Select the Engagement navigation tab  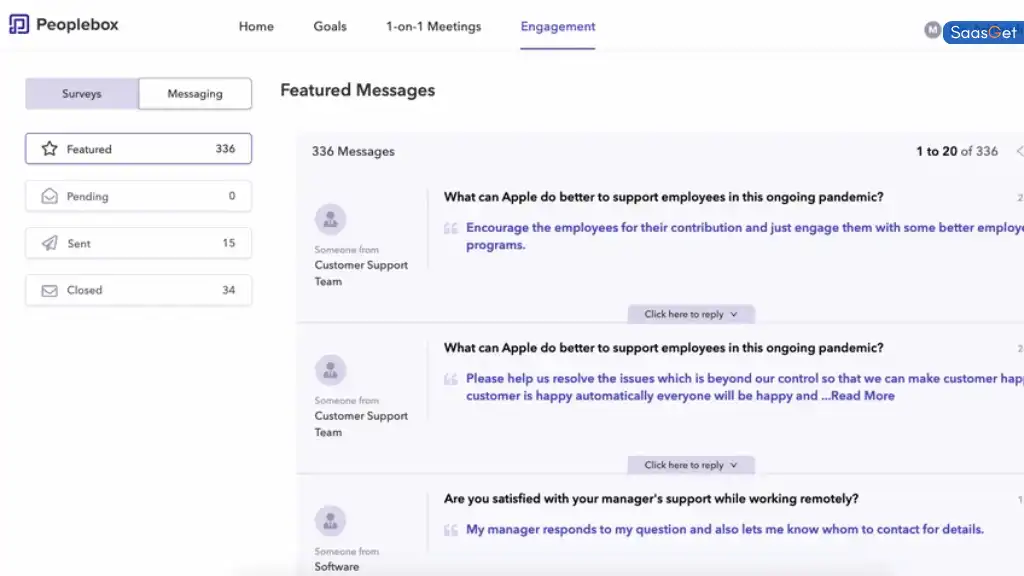pyautogui.click(x=558, y=27)
